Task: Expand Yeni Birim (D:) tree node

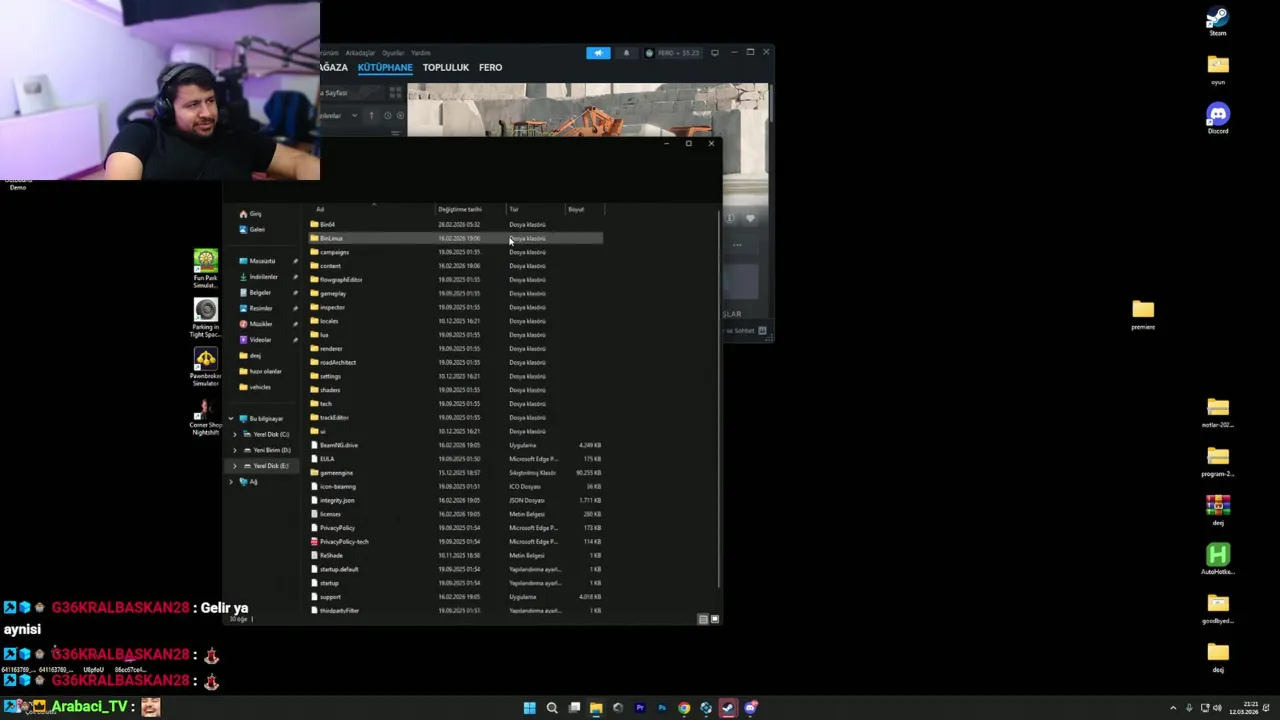Action: [x=235, y=450]
